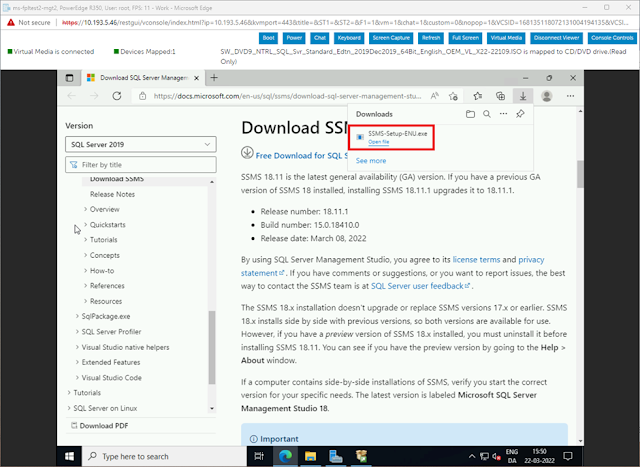This screenshot has height=467, width=640.
Task: Click Disconnect Viewer button
Action: (x=556, y=38)
